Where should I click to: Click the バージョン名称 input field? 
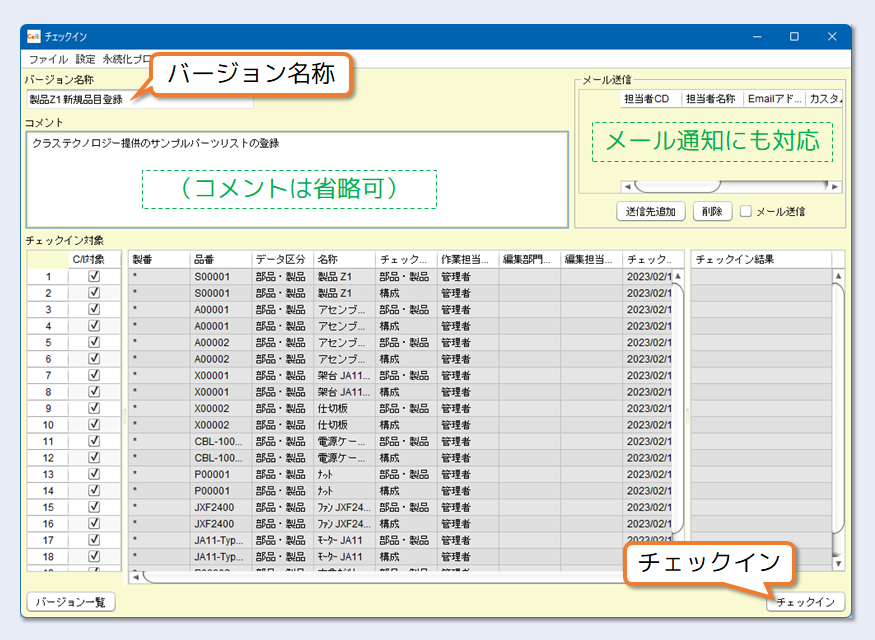[x=140, y=99]
